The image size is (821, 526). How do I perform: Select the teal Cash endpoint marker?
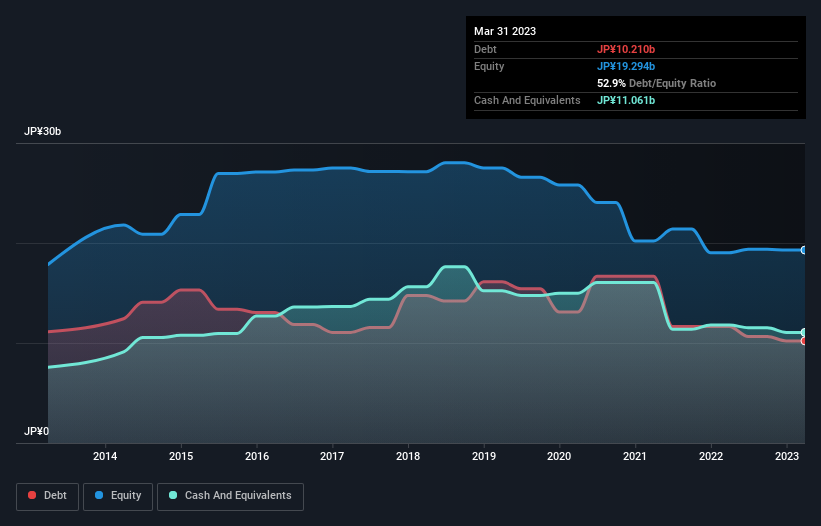(804, 332)
